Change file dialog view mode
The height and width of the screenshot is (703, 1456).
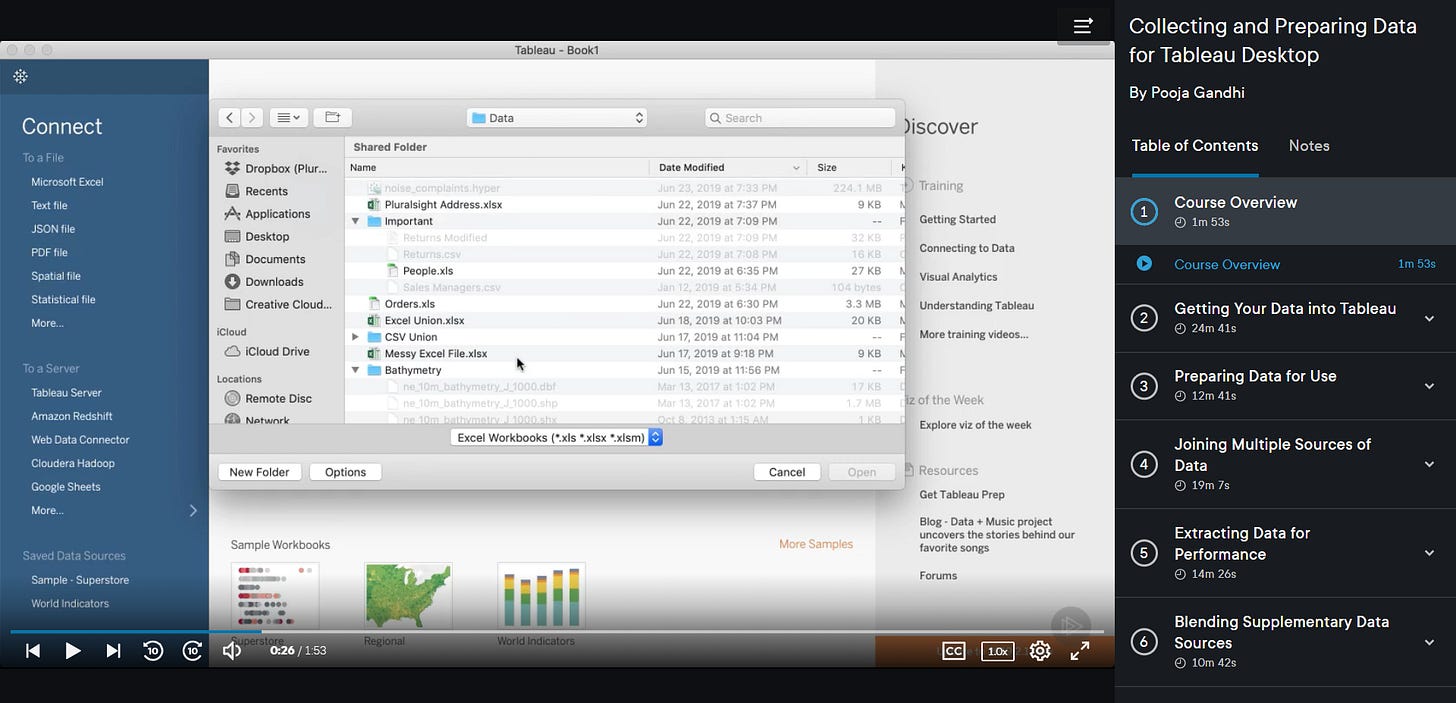tap(289, 118)
